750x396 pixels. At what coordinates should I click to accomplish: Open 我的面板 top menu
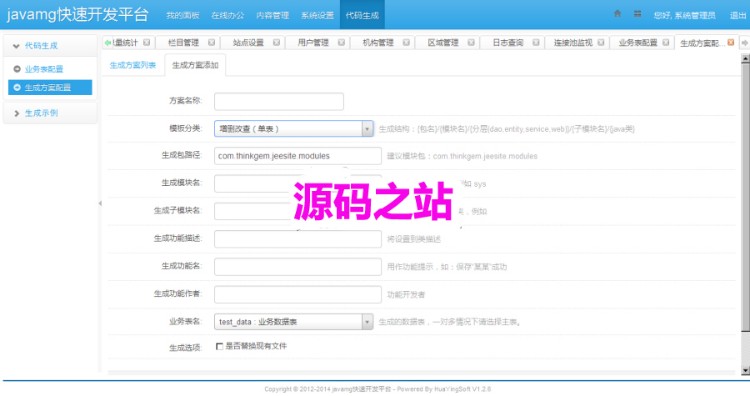183,15
